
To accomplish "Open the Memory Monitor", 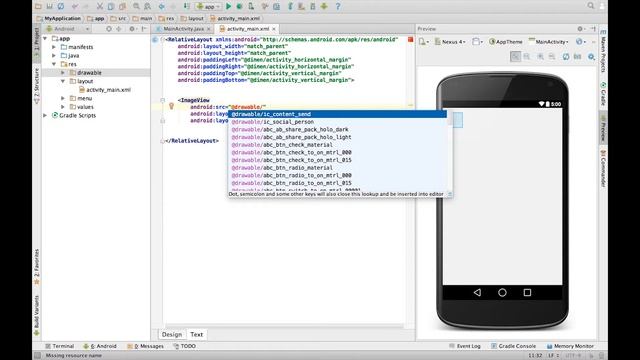I will click(570, 346).
